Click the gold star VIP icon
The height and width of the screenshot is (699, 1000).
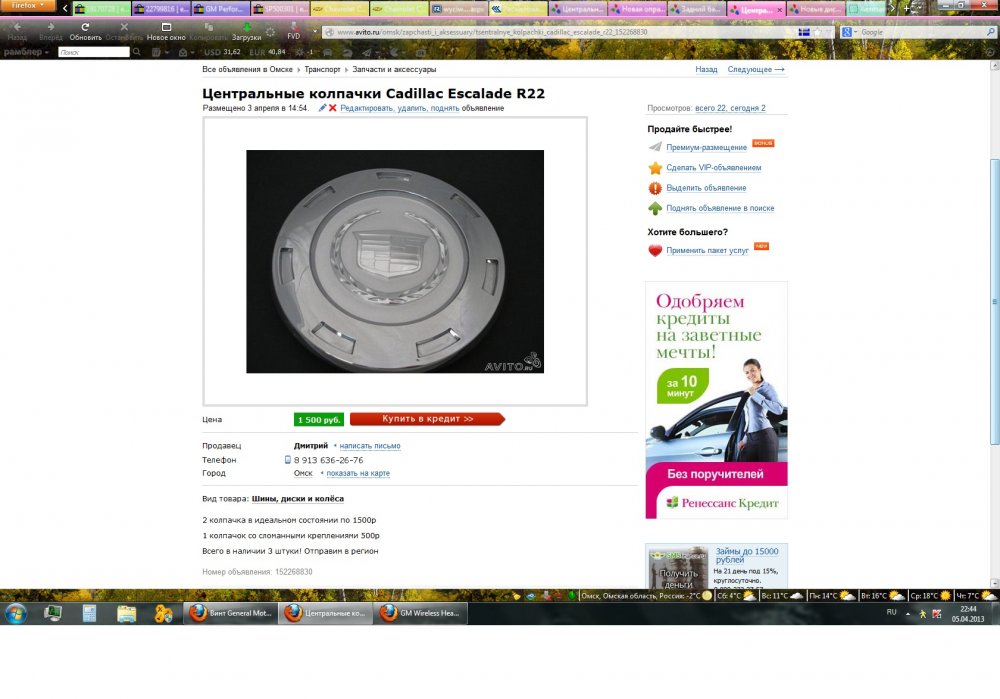coord(655,168)
